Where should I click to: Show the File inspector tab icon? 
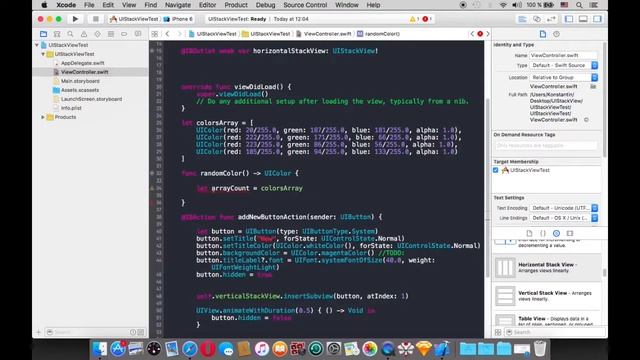point(543,34)
